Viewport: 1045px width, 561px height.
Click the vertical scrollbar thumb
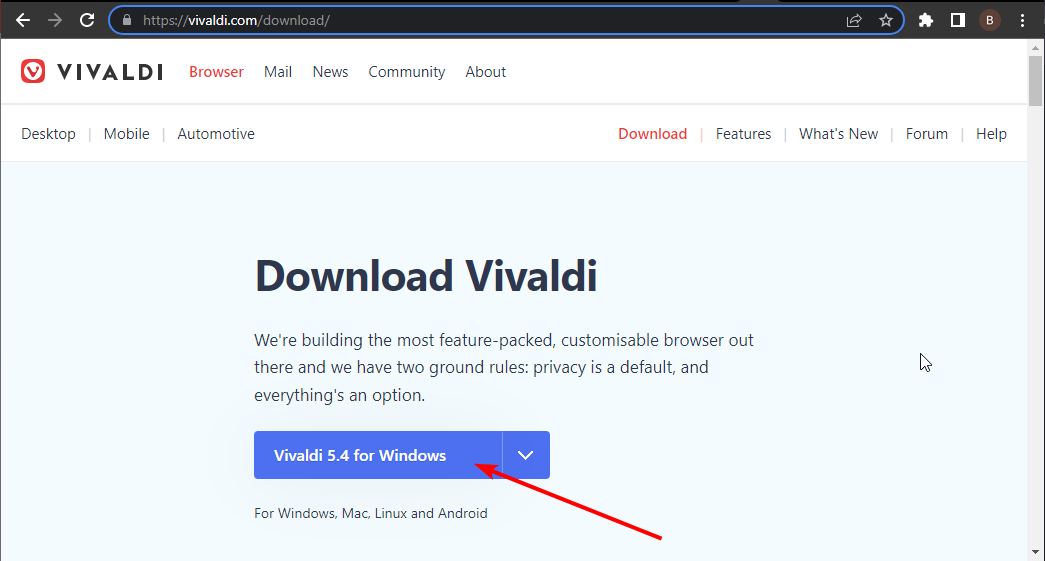[1035, 81]
